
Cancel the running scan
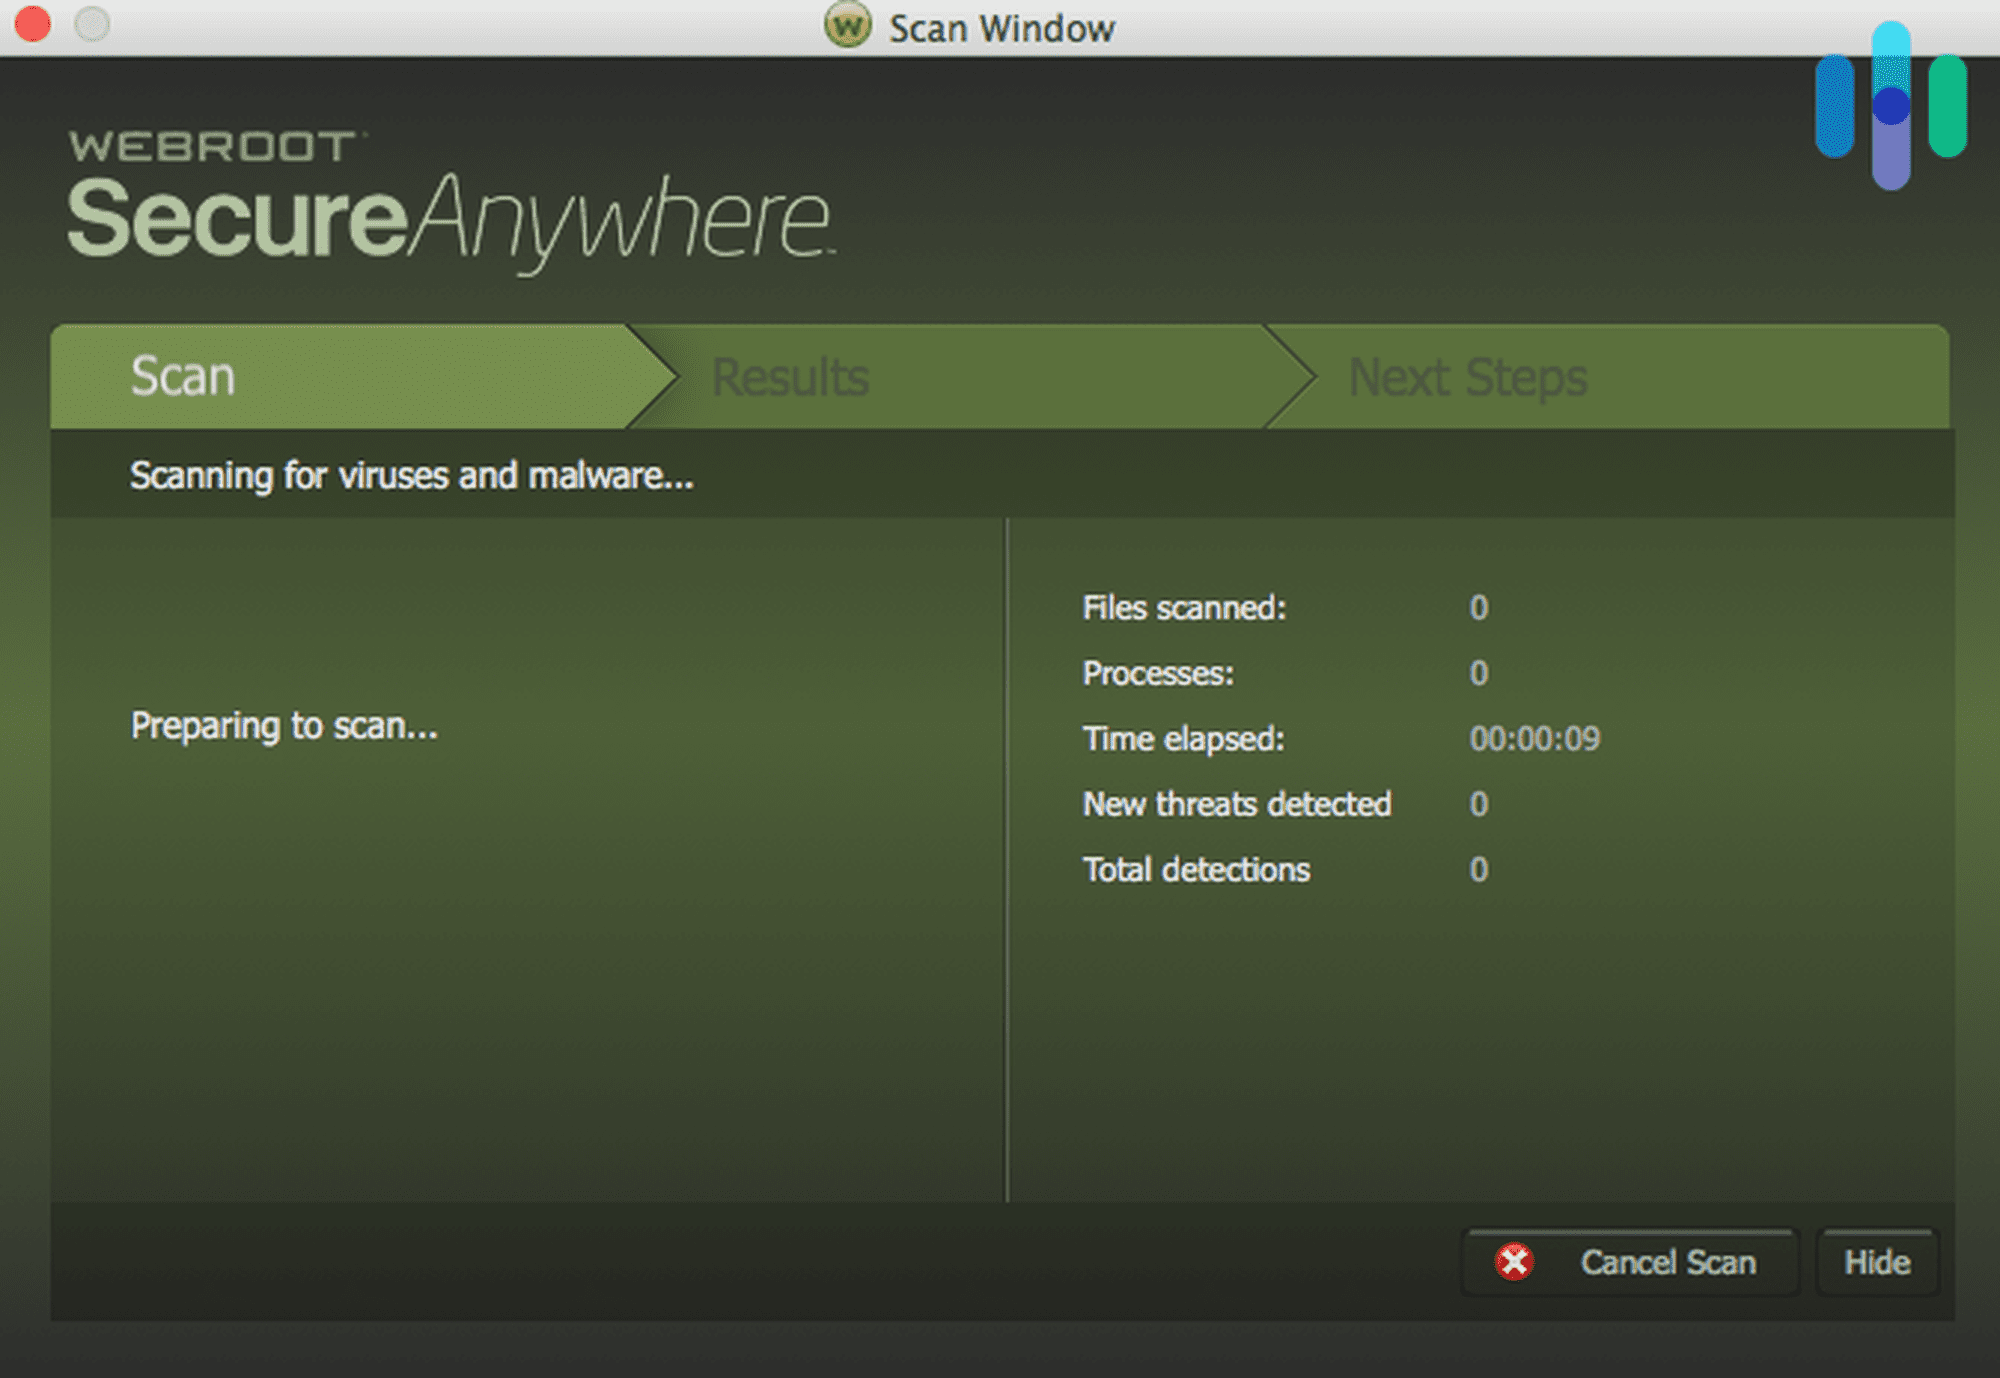tap(1630, 1262)
